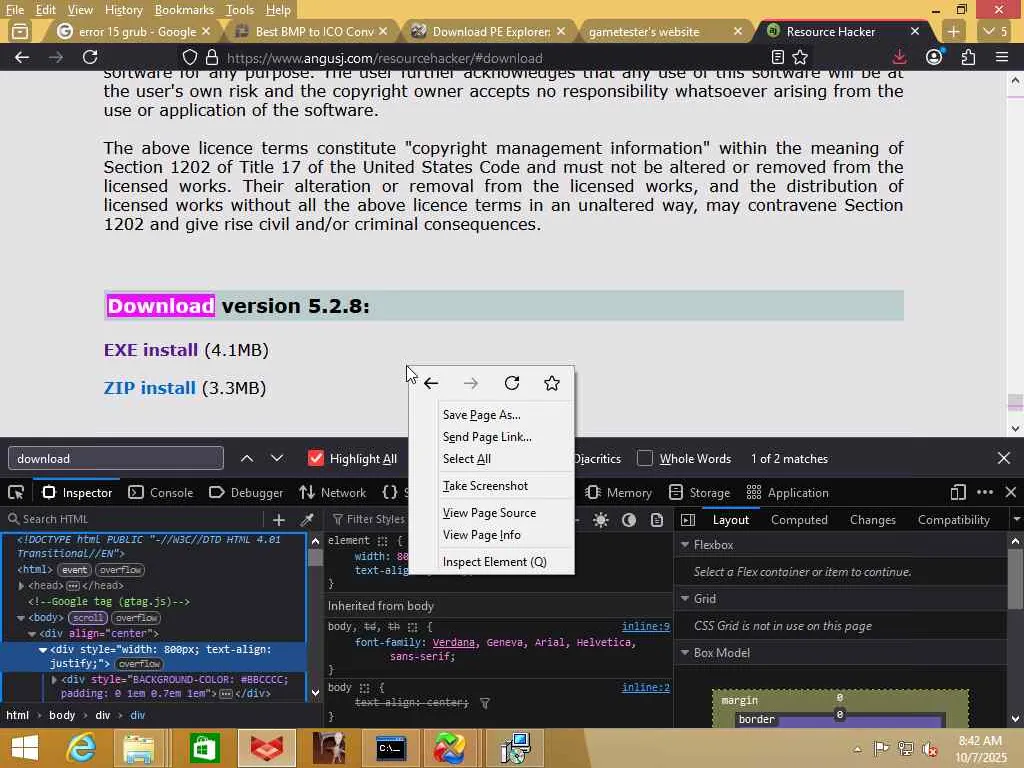Enable the Whole Words checkbox
This screenshot has width=1024, height=768.
(x=645, y=458)
